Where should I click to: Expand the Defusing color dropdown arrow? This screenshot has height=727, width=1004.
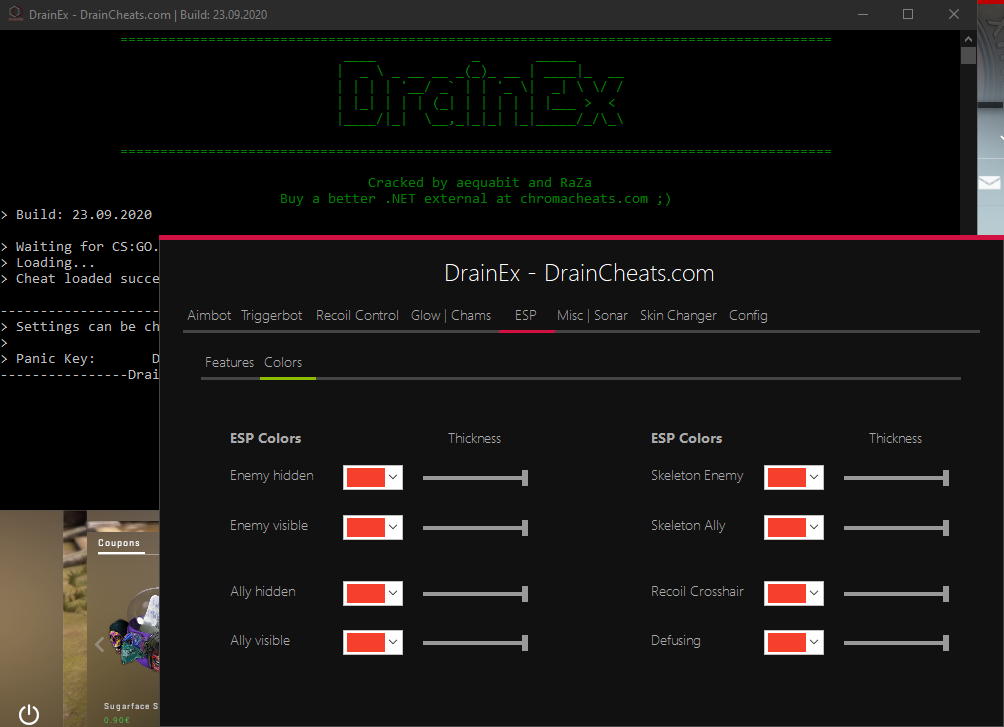[814, 642]
